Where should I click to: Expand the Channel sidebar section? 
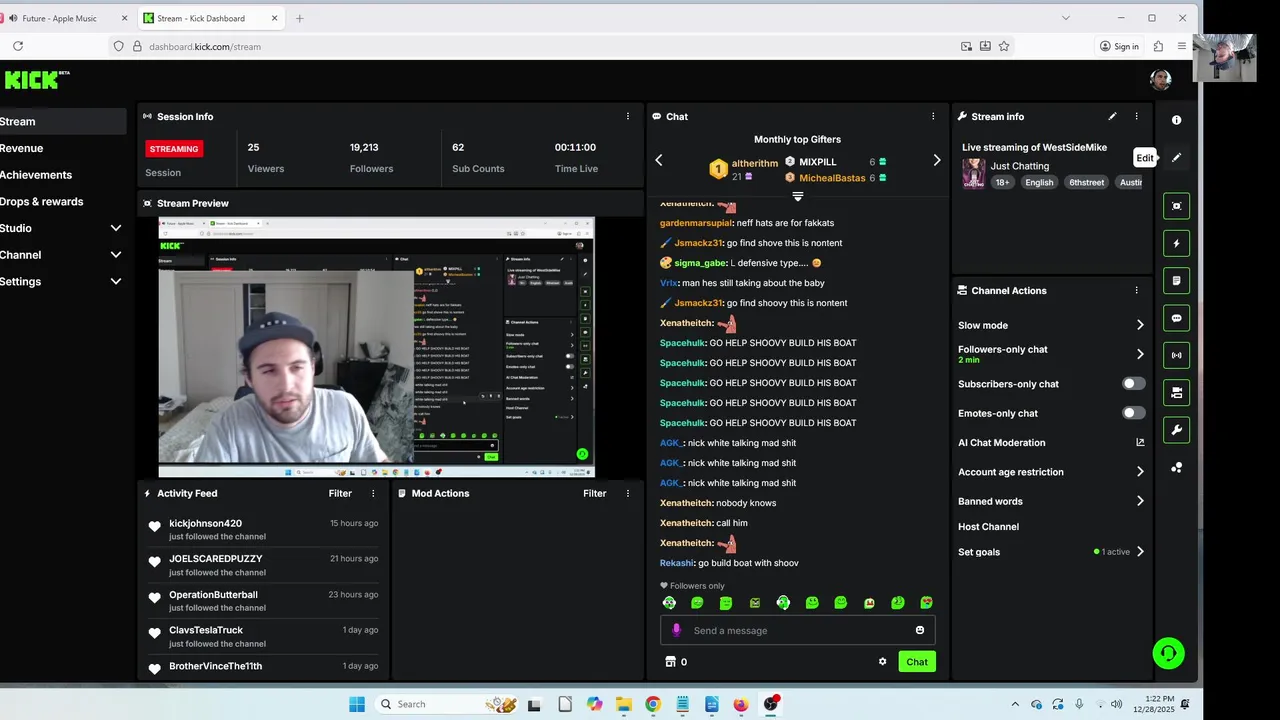(x=116, y=255)
